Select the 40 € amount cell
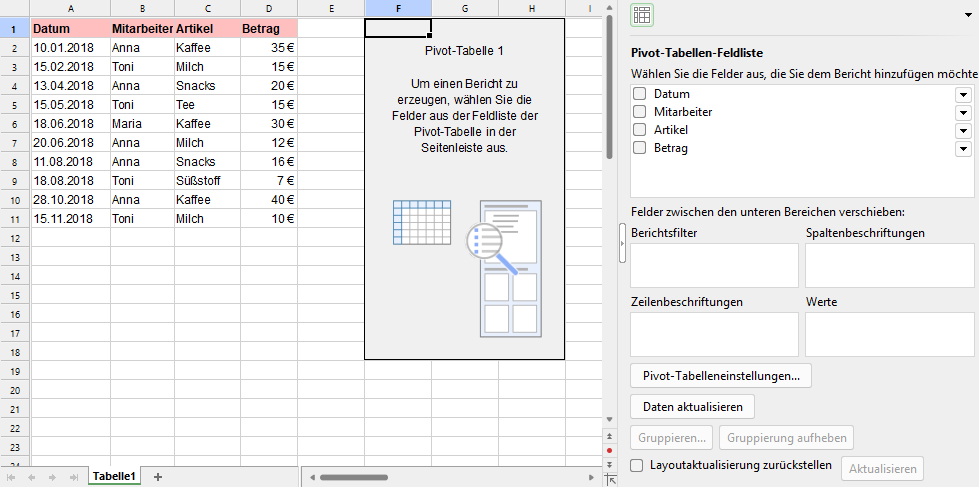Viewport: 979px width, 487px height. pos(269,200)
